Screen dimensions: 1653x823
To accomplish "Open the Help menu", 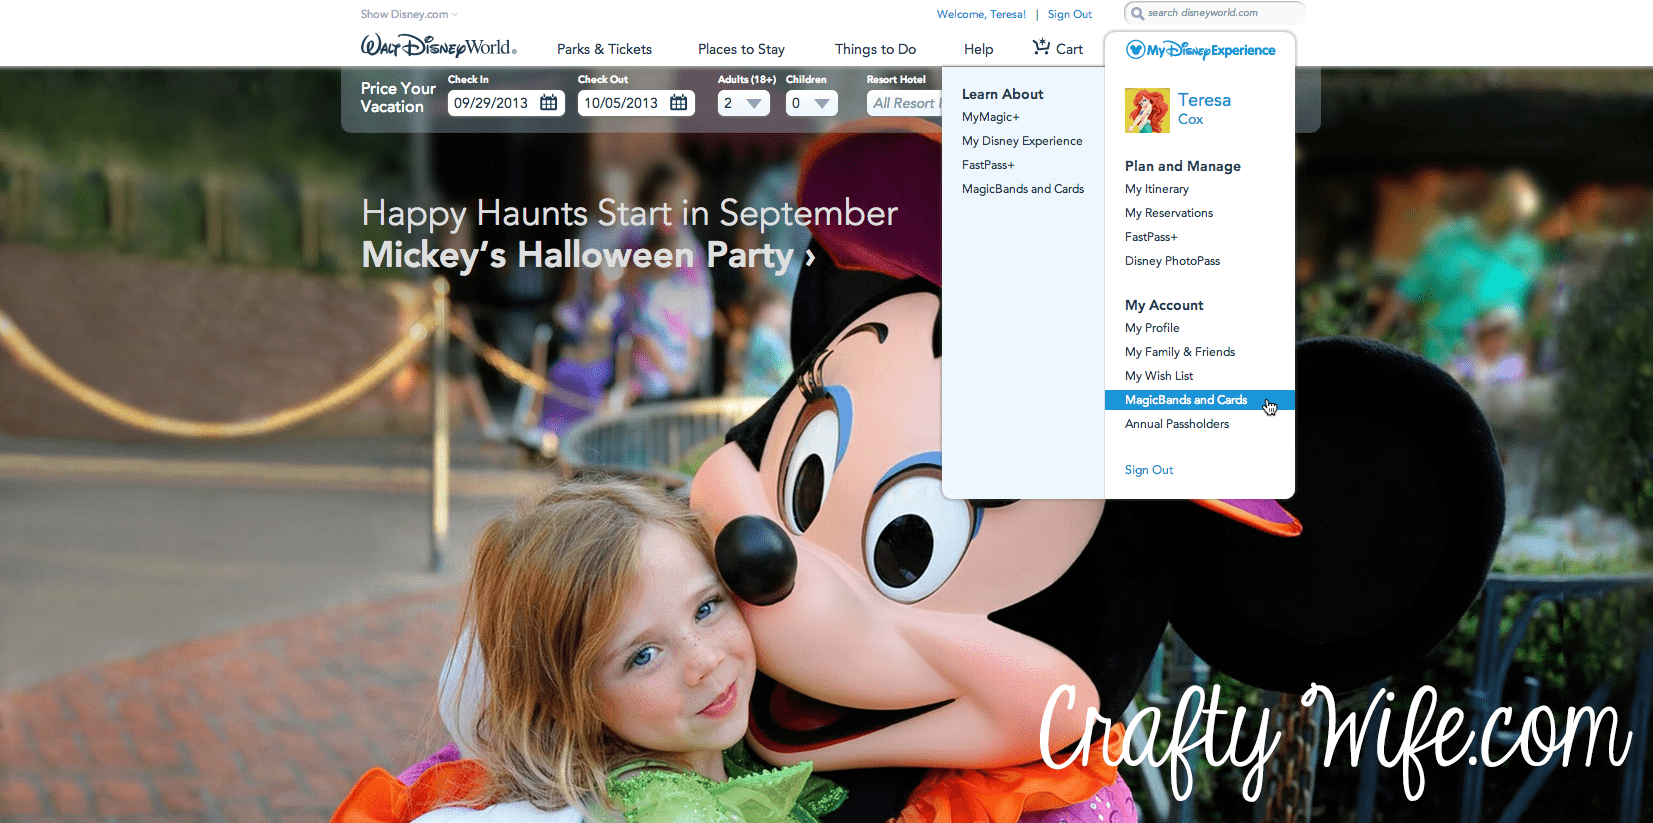I will 978,49.
